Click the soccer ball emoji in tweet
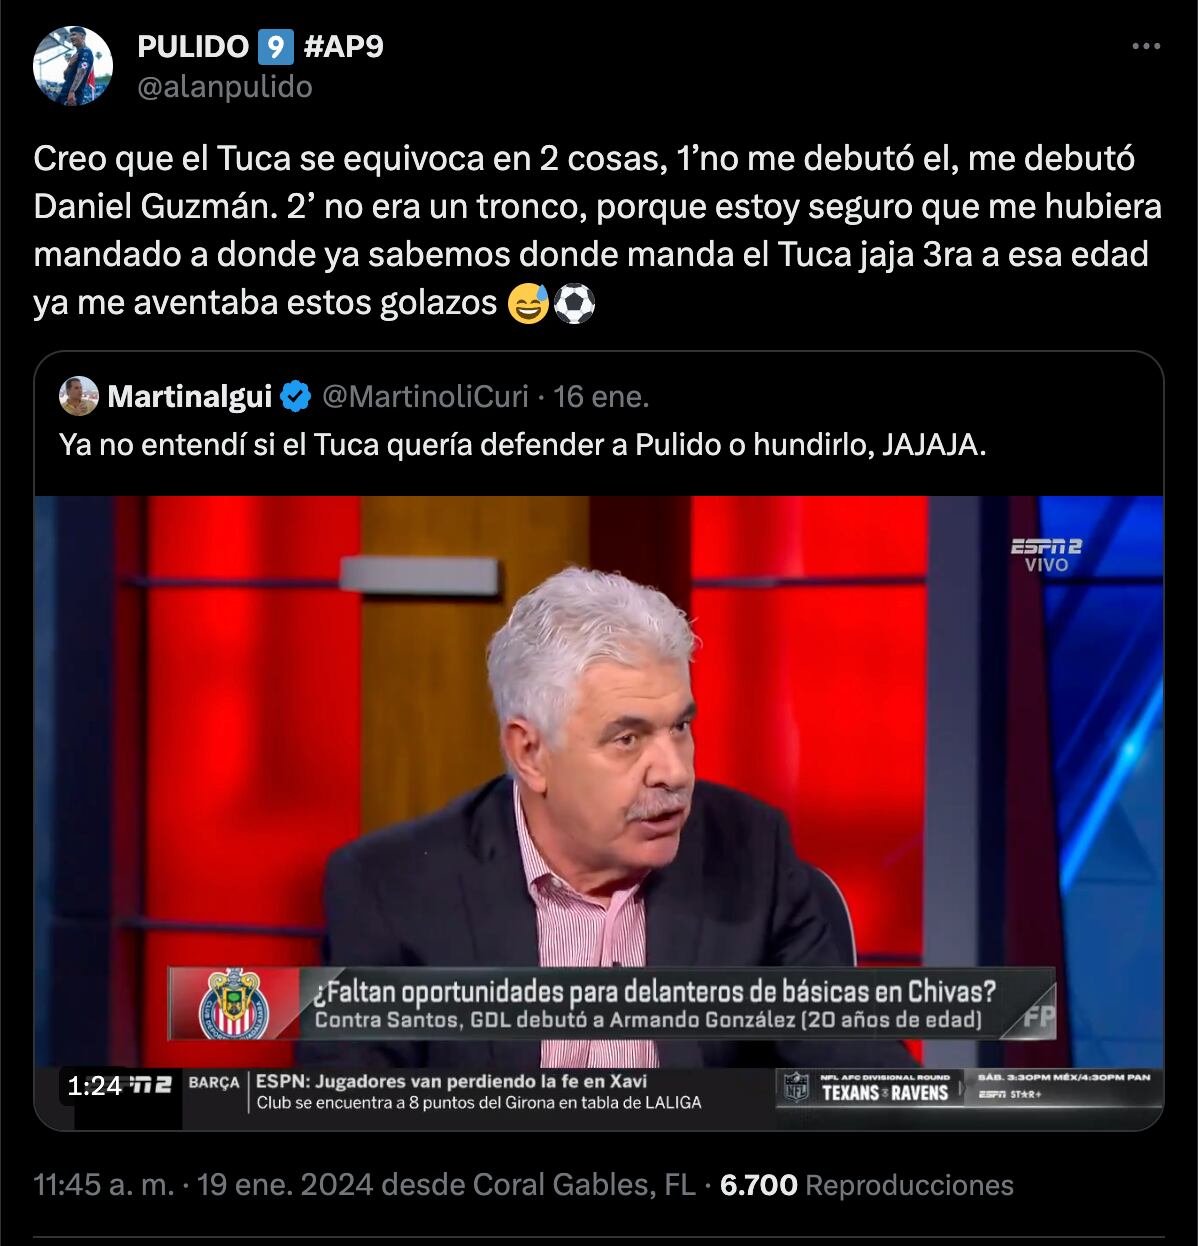Viewport: 1198px width, 1246px height. 574,304
